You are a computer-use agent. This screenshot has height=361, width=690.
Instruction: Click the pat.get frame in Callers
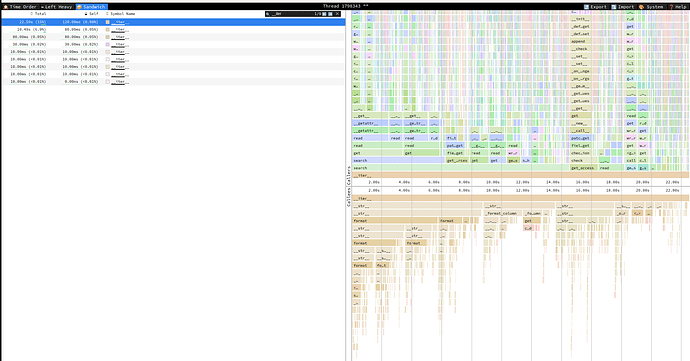pyautogui.click(x=455, y=145)
